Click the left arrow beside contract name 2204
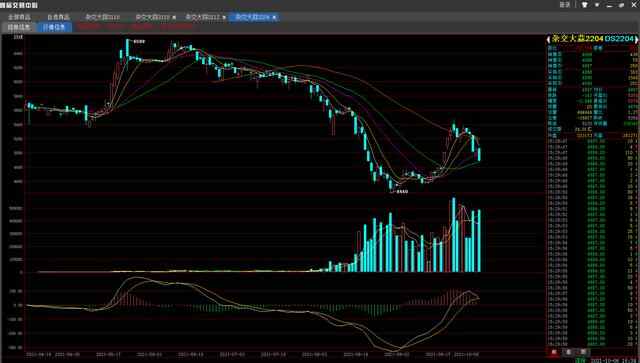Image resolution: width=640 pixels, height=363 pixels. 549,39
